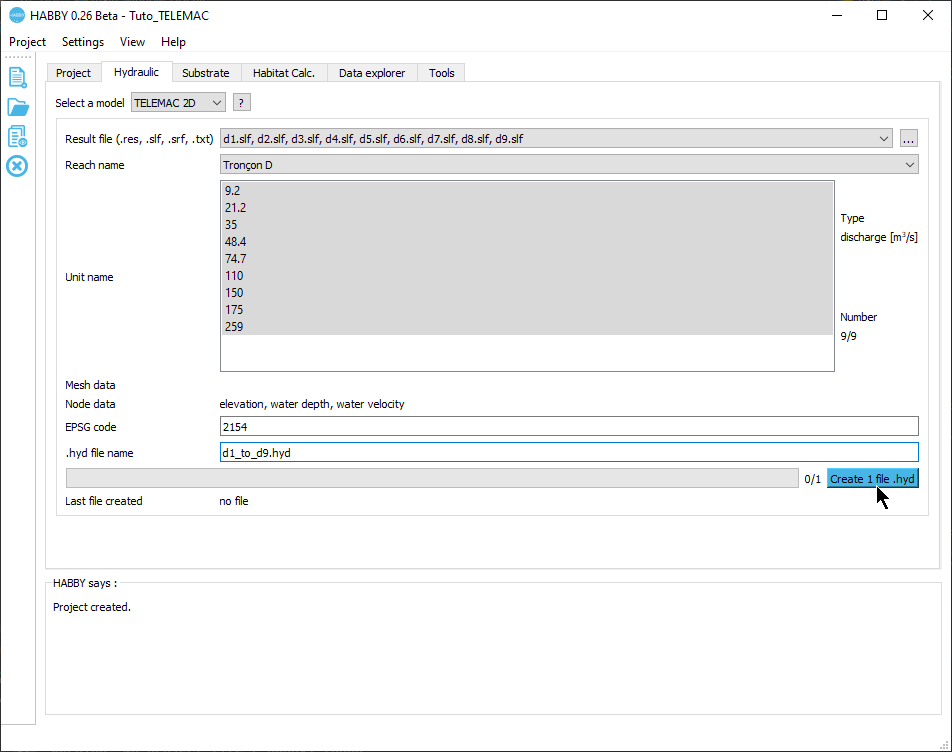This screenshot has height=752, width=952.
Task: Open the Select a model dropdown
Action: coord(178,103)
